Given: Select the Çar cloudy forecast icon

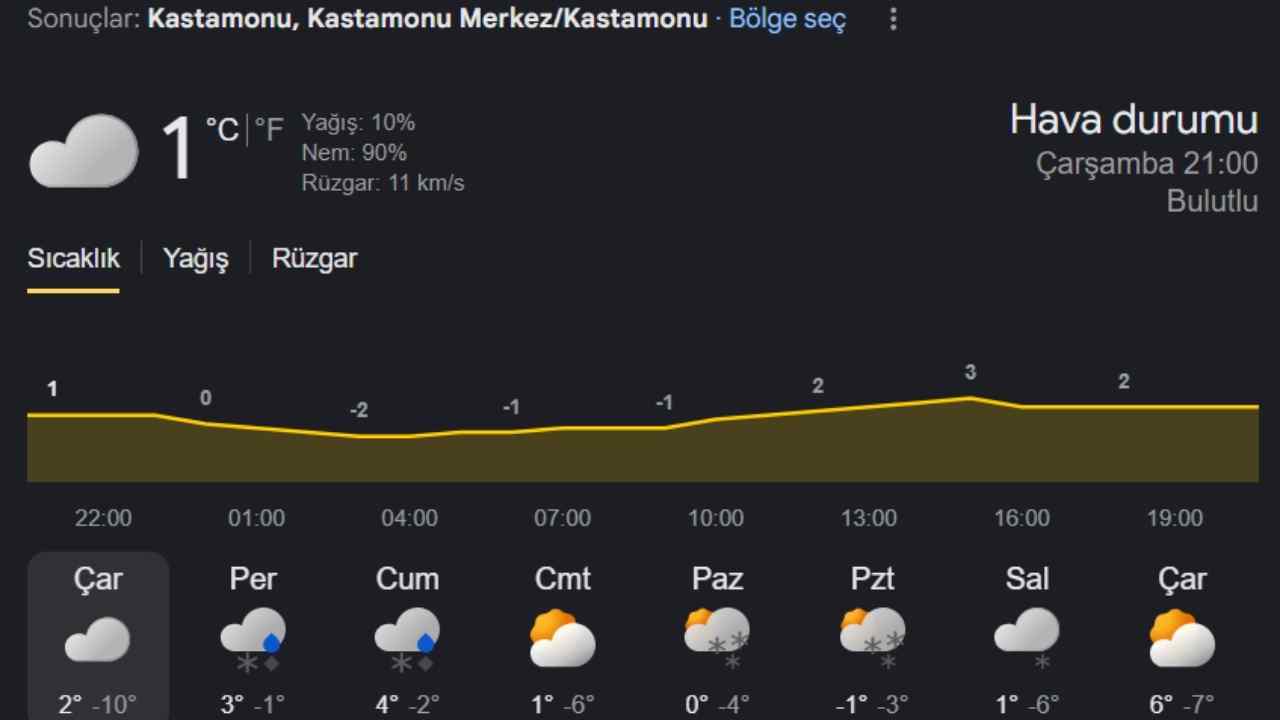Looking at the screenshot, I should coord(98,639).
